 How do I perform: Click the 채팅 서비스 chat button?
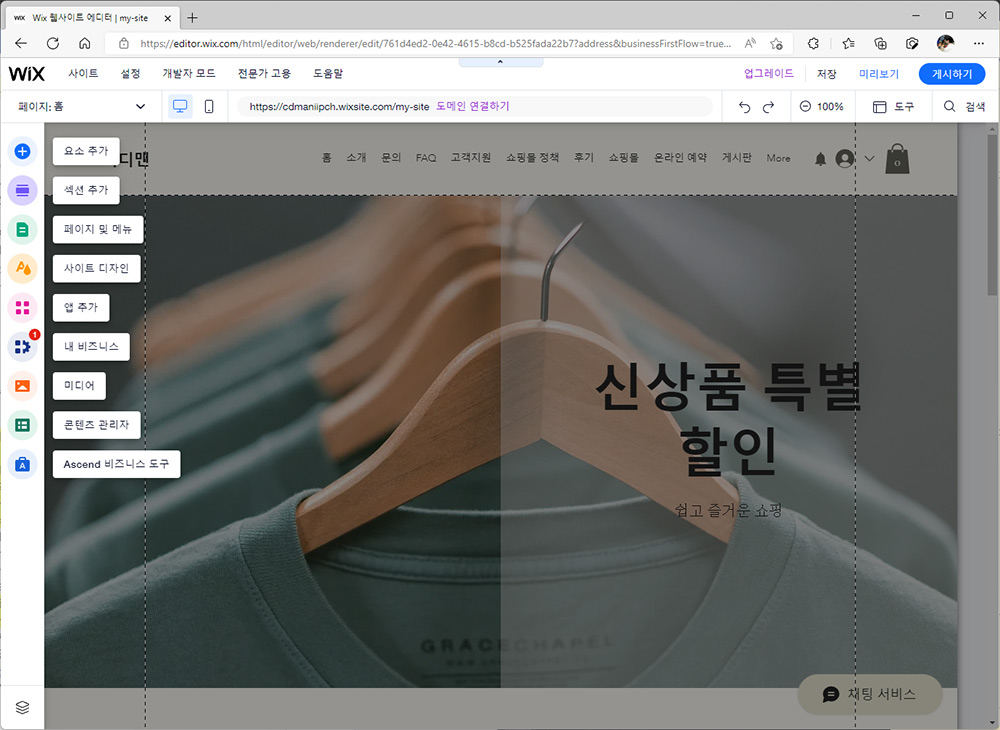(x=870, y=694)
